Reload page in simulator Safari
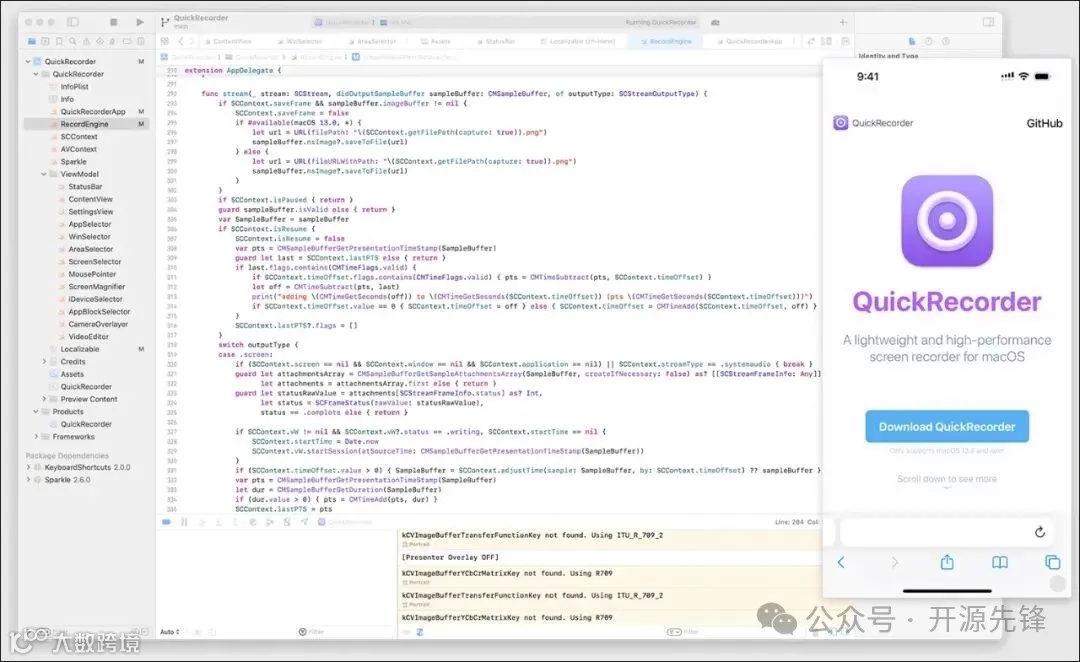 tap(1040, 532)
